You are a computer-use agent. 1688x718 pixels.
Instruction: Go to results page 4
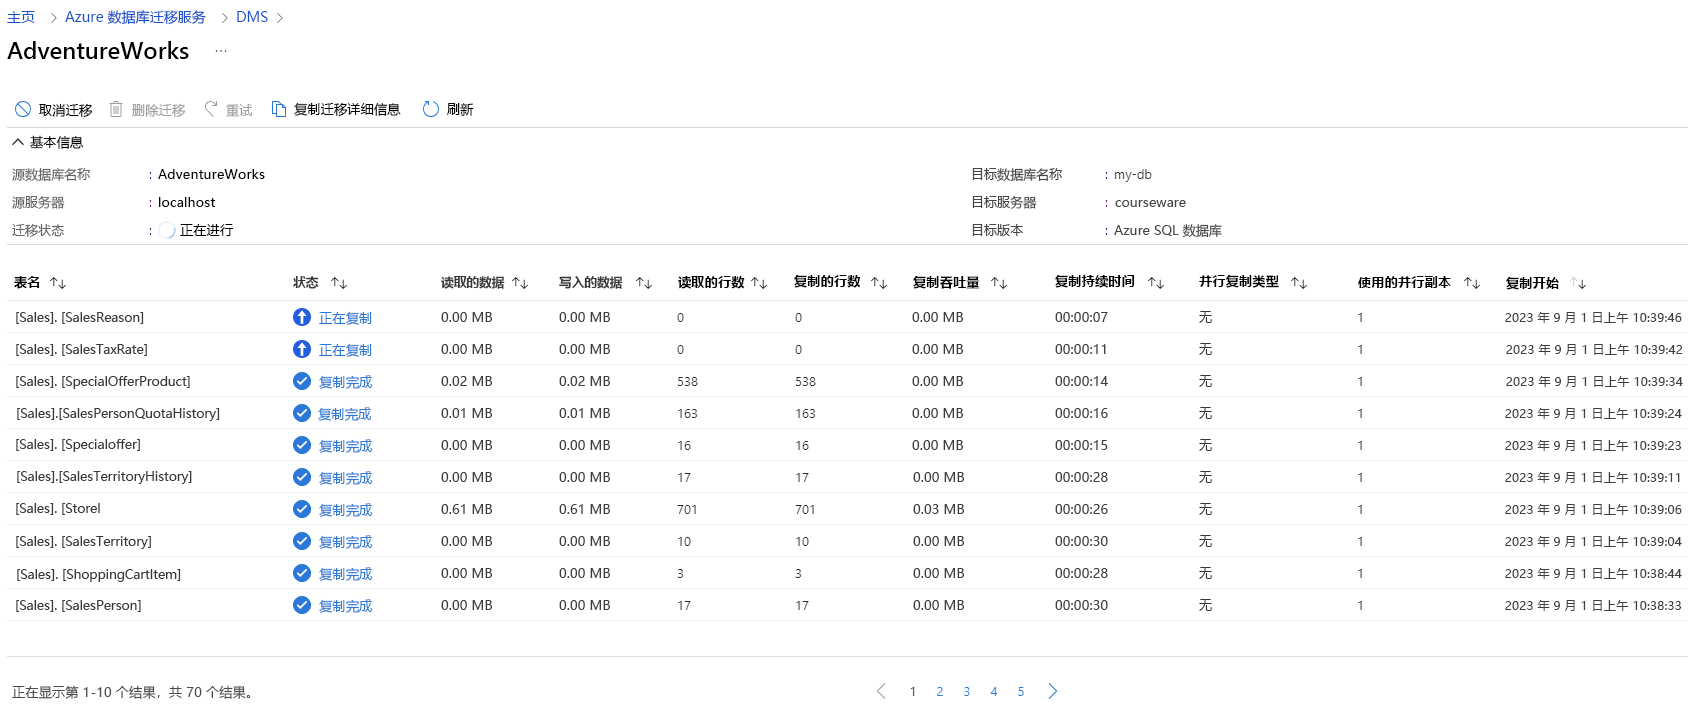(x=994, y=691)
